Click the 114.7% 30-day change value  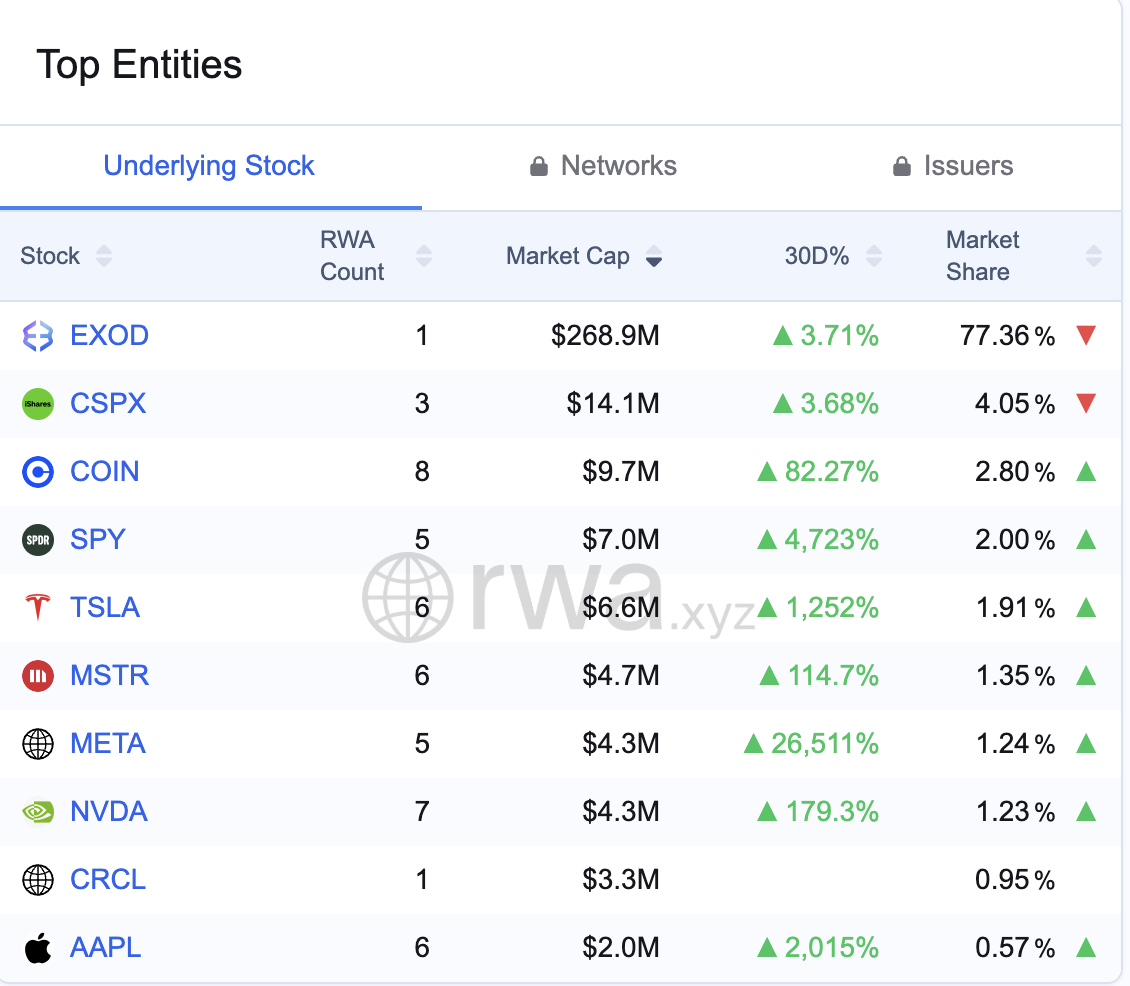(833, 676)
